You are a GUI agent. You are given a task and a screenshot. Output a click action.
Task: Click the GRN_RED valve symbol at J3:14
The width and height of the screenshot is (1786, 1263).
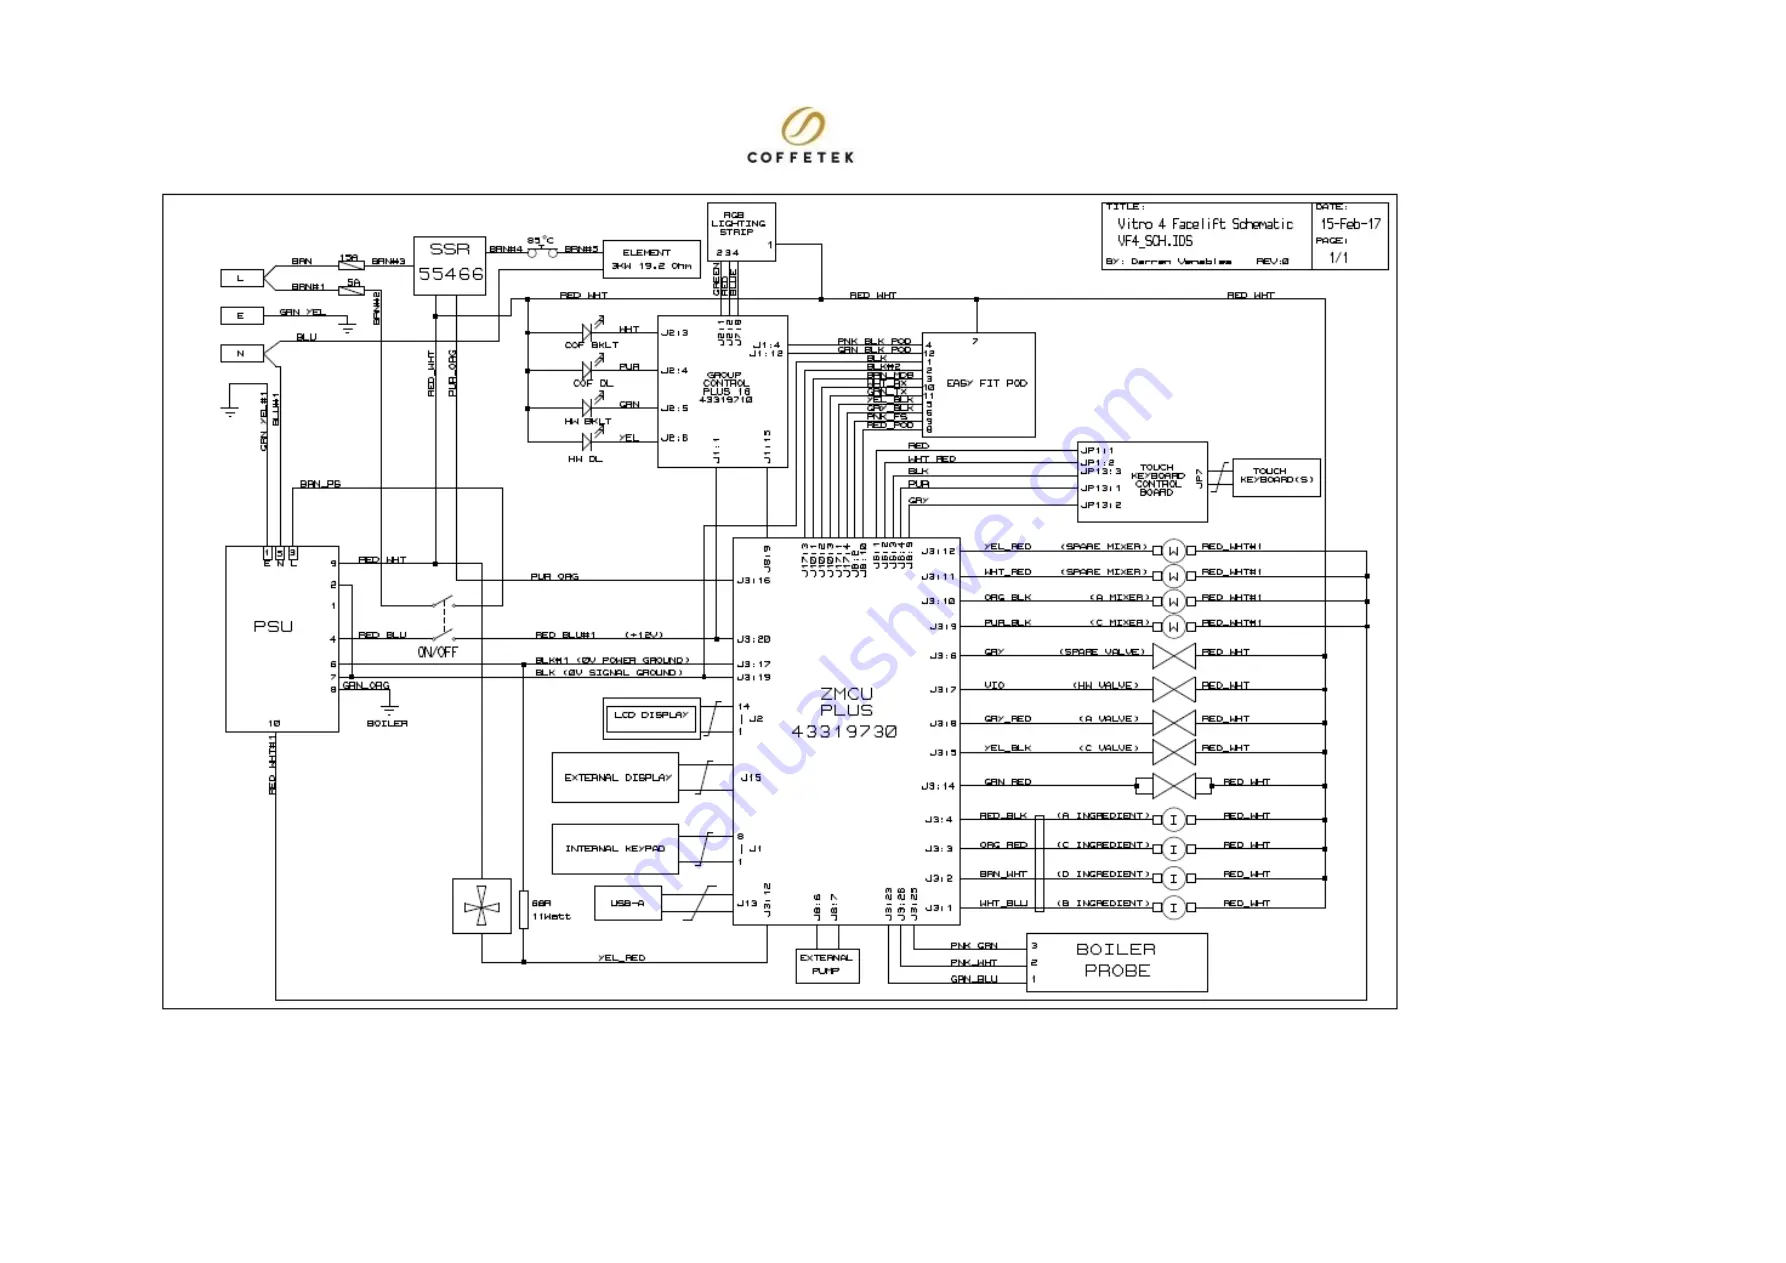click(1174, 785)
